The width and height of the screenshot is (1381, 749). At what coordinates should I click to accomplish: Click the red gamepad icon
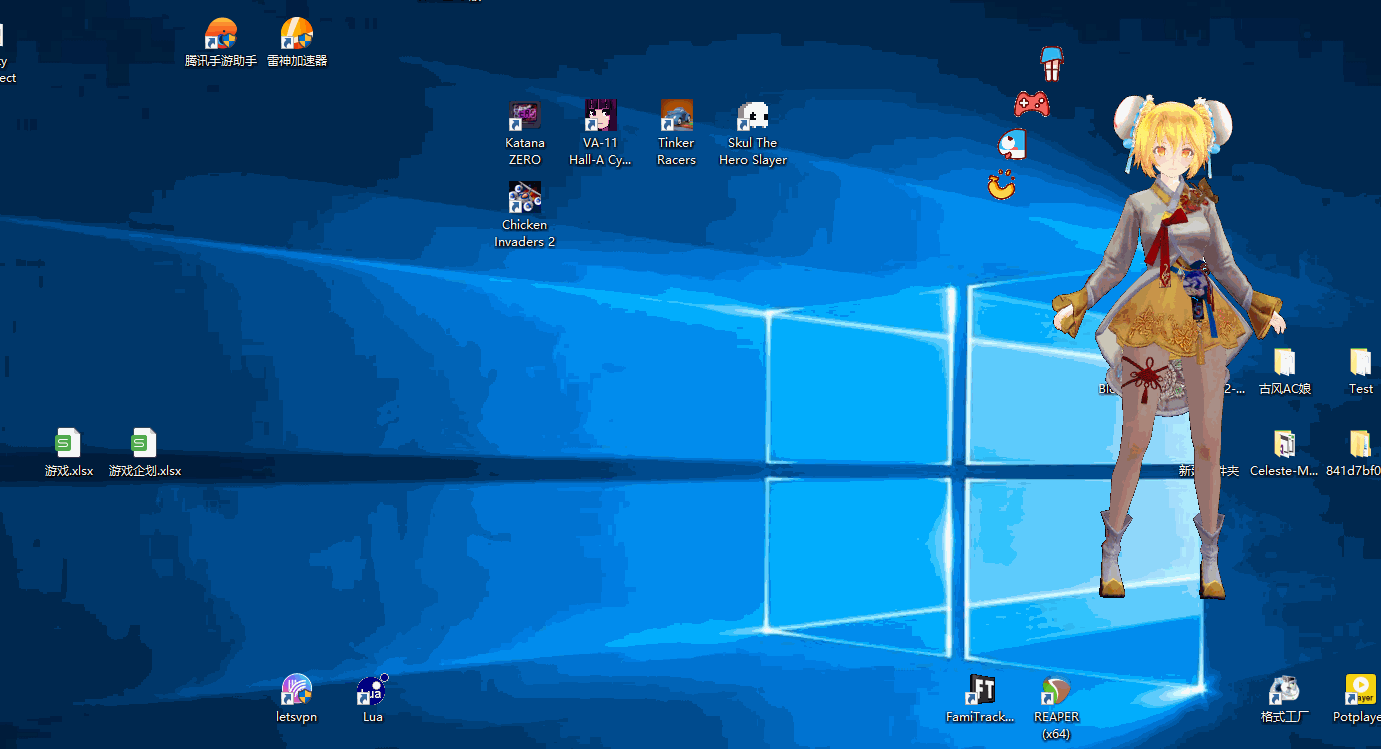[1032, 103]
